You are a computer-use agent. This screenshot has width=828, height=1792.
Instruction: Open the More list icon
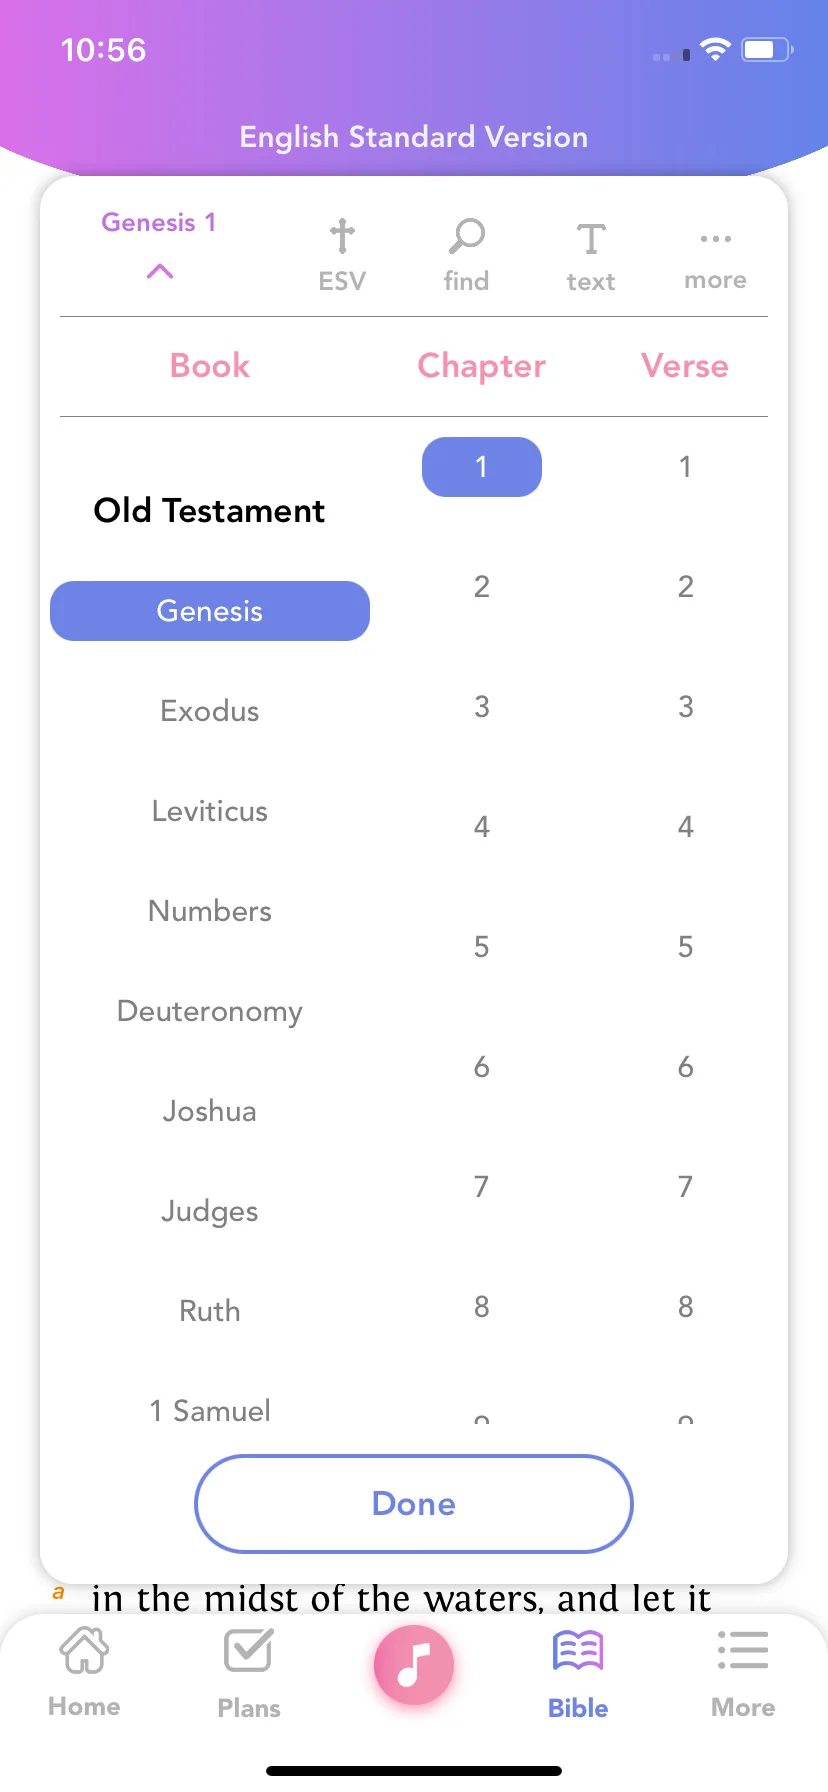click(x=743, y=1650)
